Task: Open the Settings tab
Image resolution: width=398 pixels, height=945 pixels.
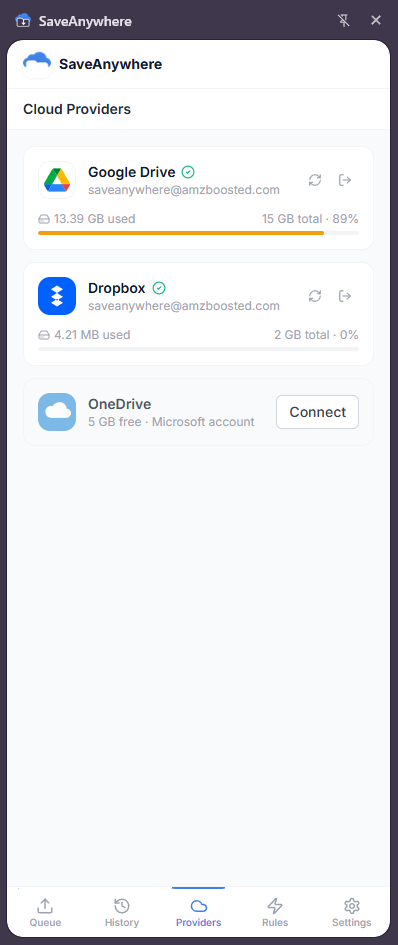Action: 352,912
